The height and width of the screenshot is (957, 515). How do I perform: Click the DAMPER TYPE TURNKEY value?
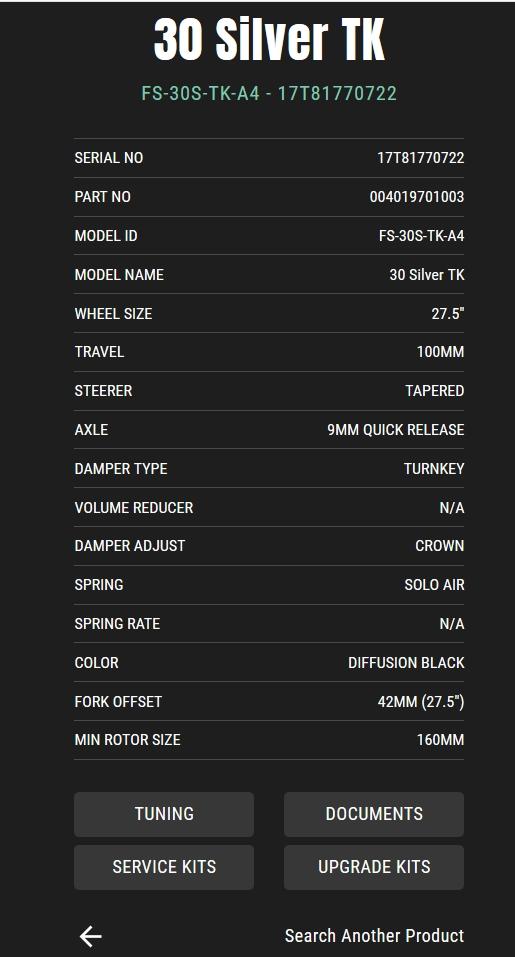pos(434,469)
